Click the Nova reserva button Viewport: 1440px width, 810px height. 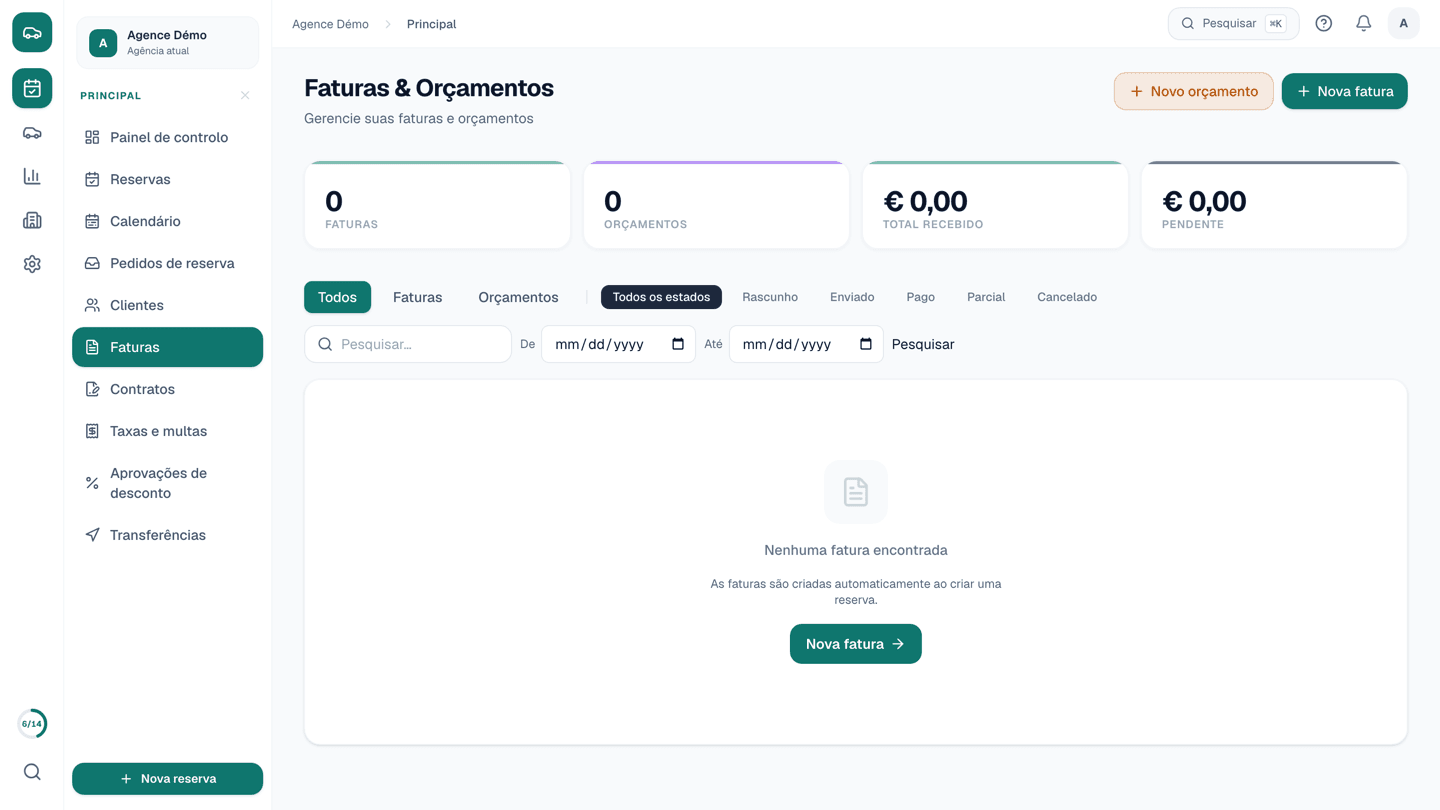pos(167,779)
